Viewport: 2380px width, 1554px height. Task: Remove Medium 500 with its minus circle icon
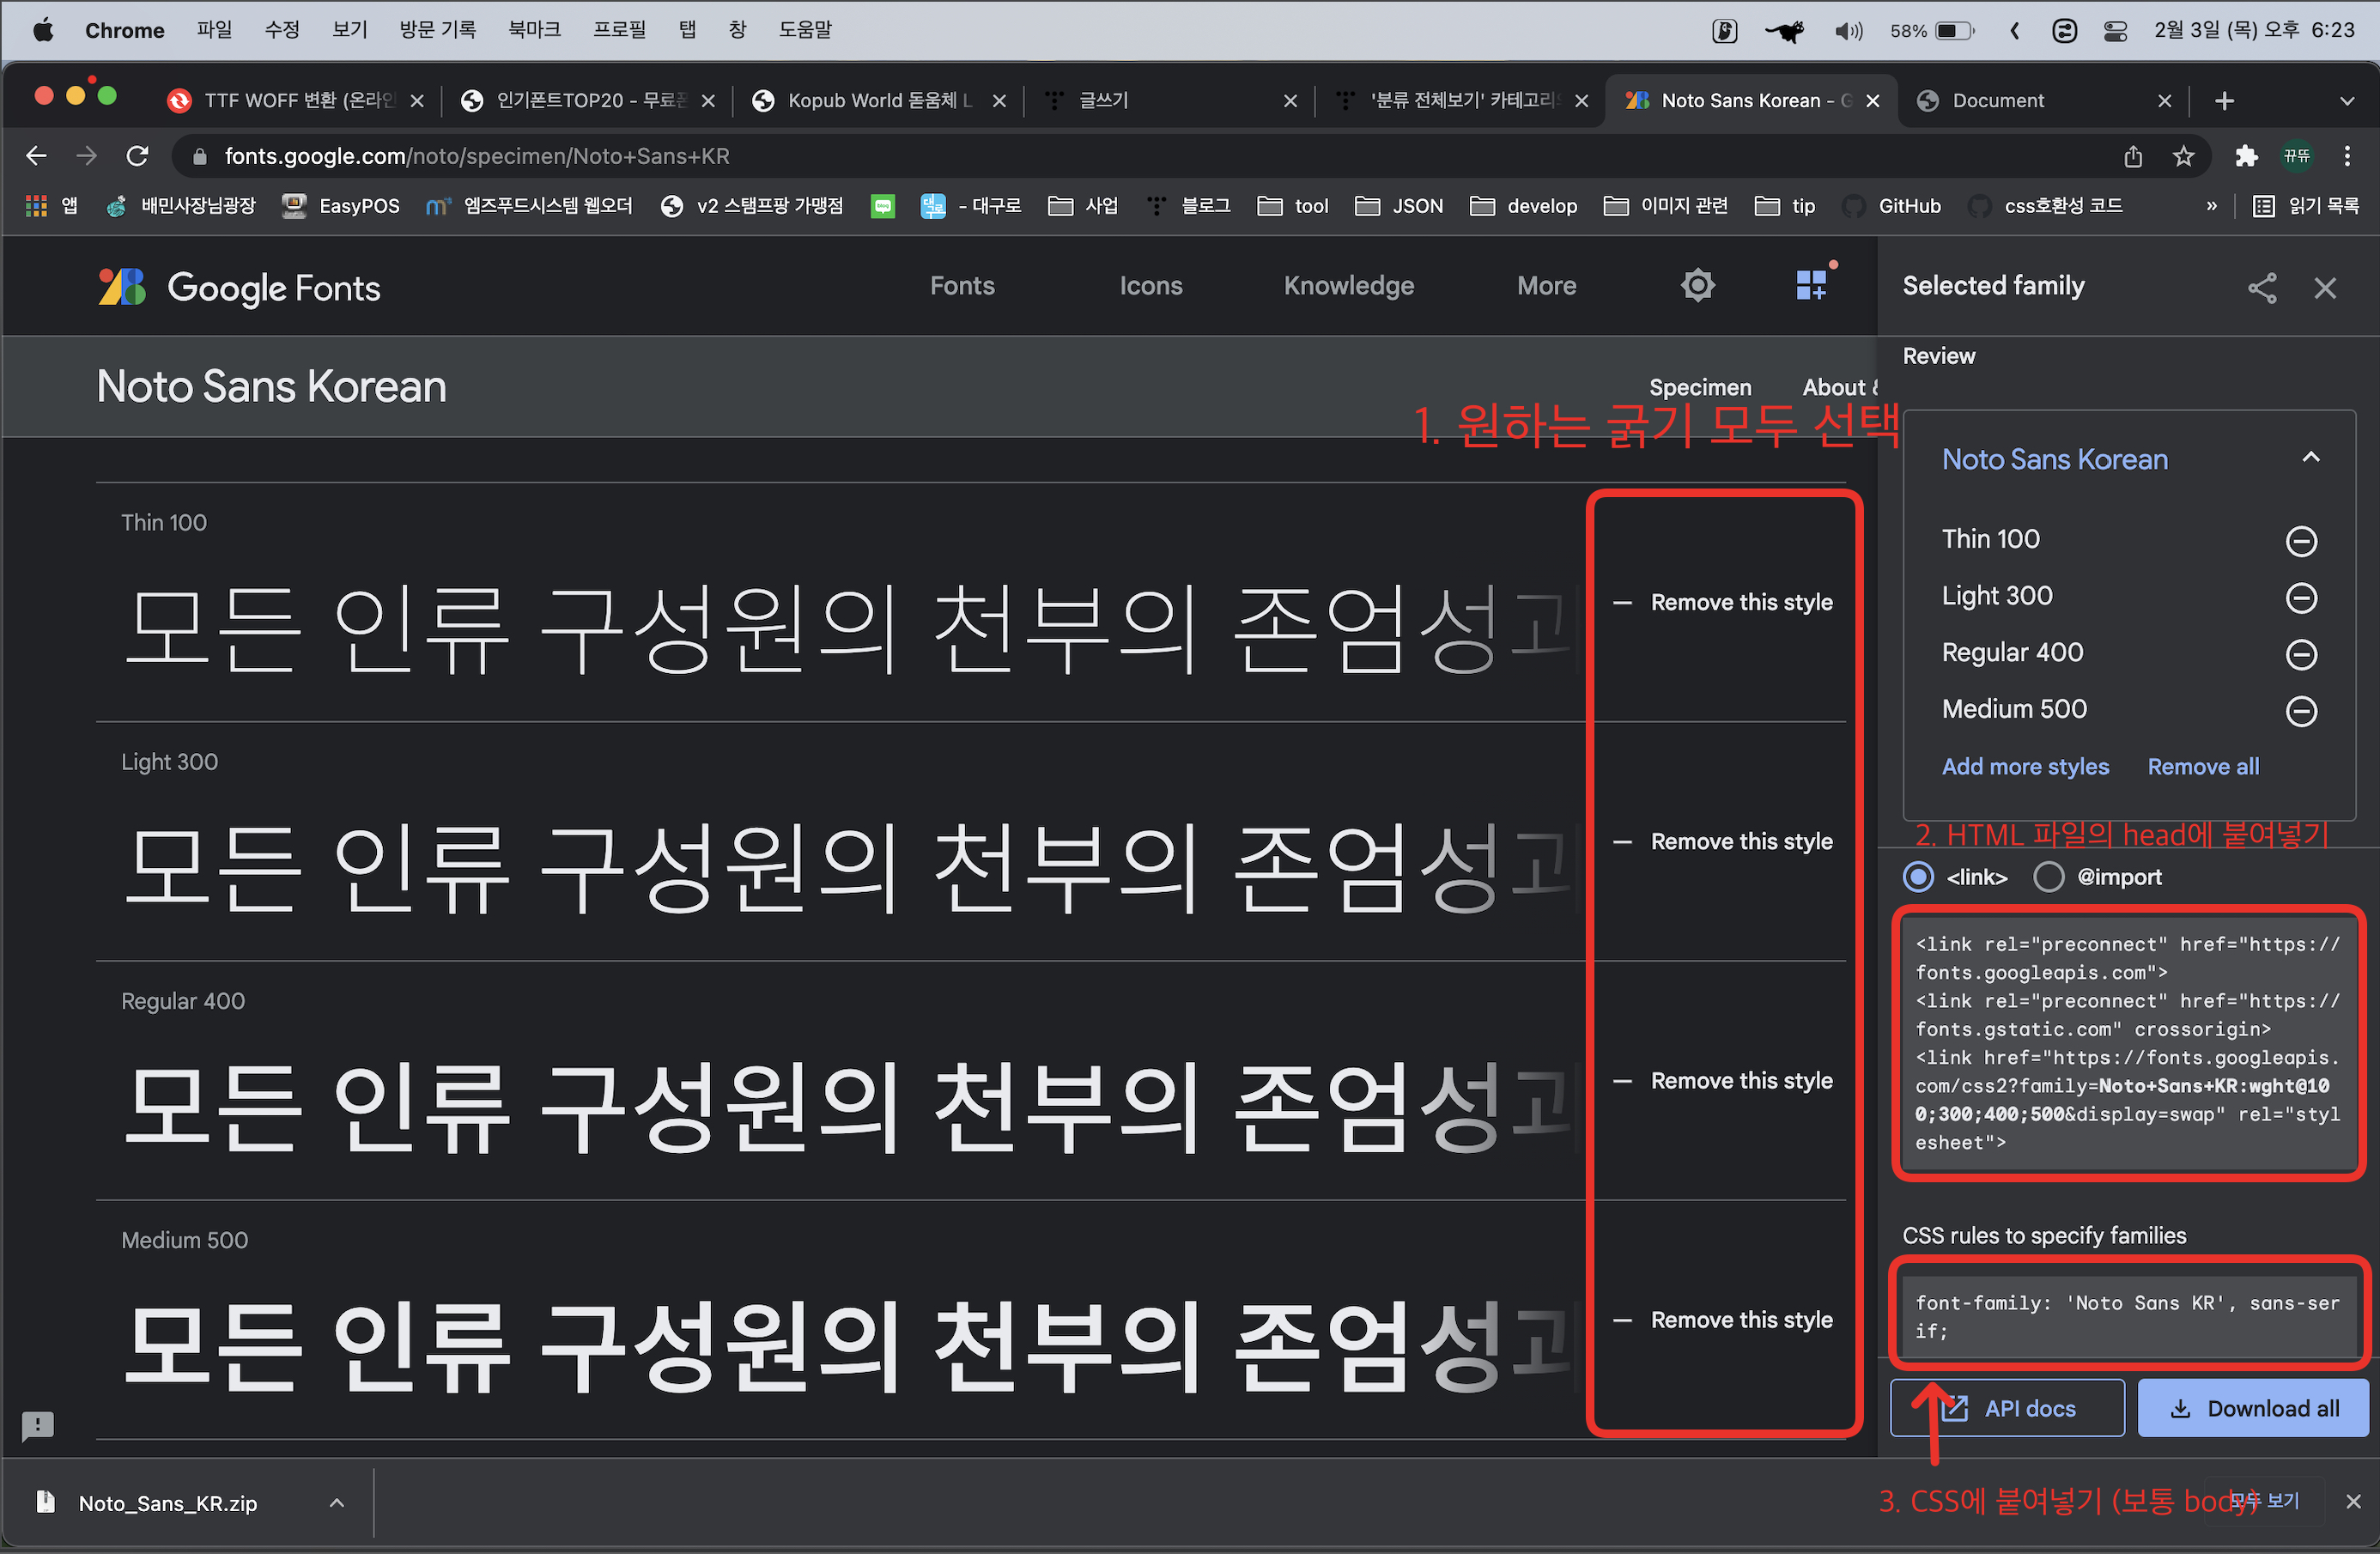tap(2301, 711)
